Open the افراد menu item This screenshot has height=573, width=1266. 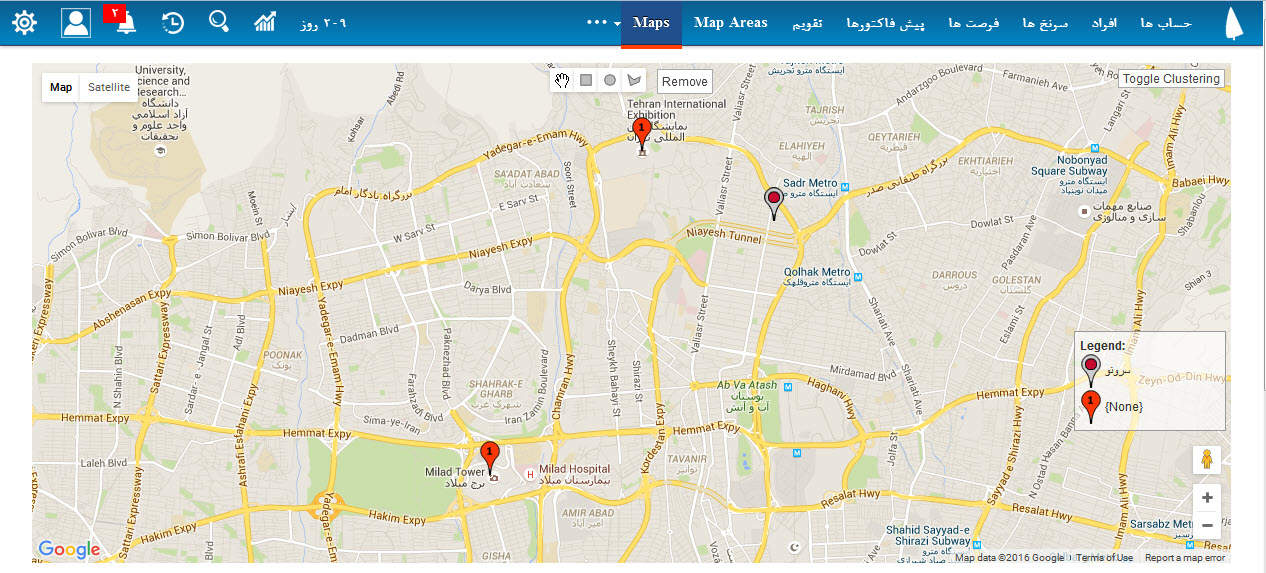click(x=1105, y=23)
